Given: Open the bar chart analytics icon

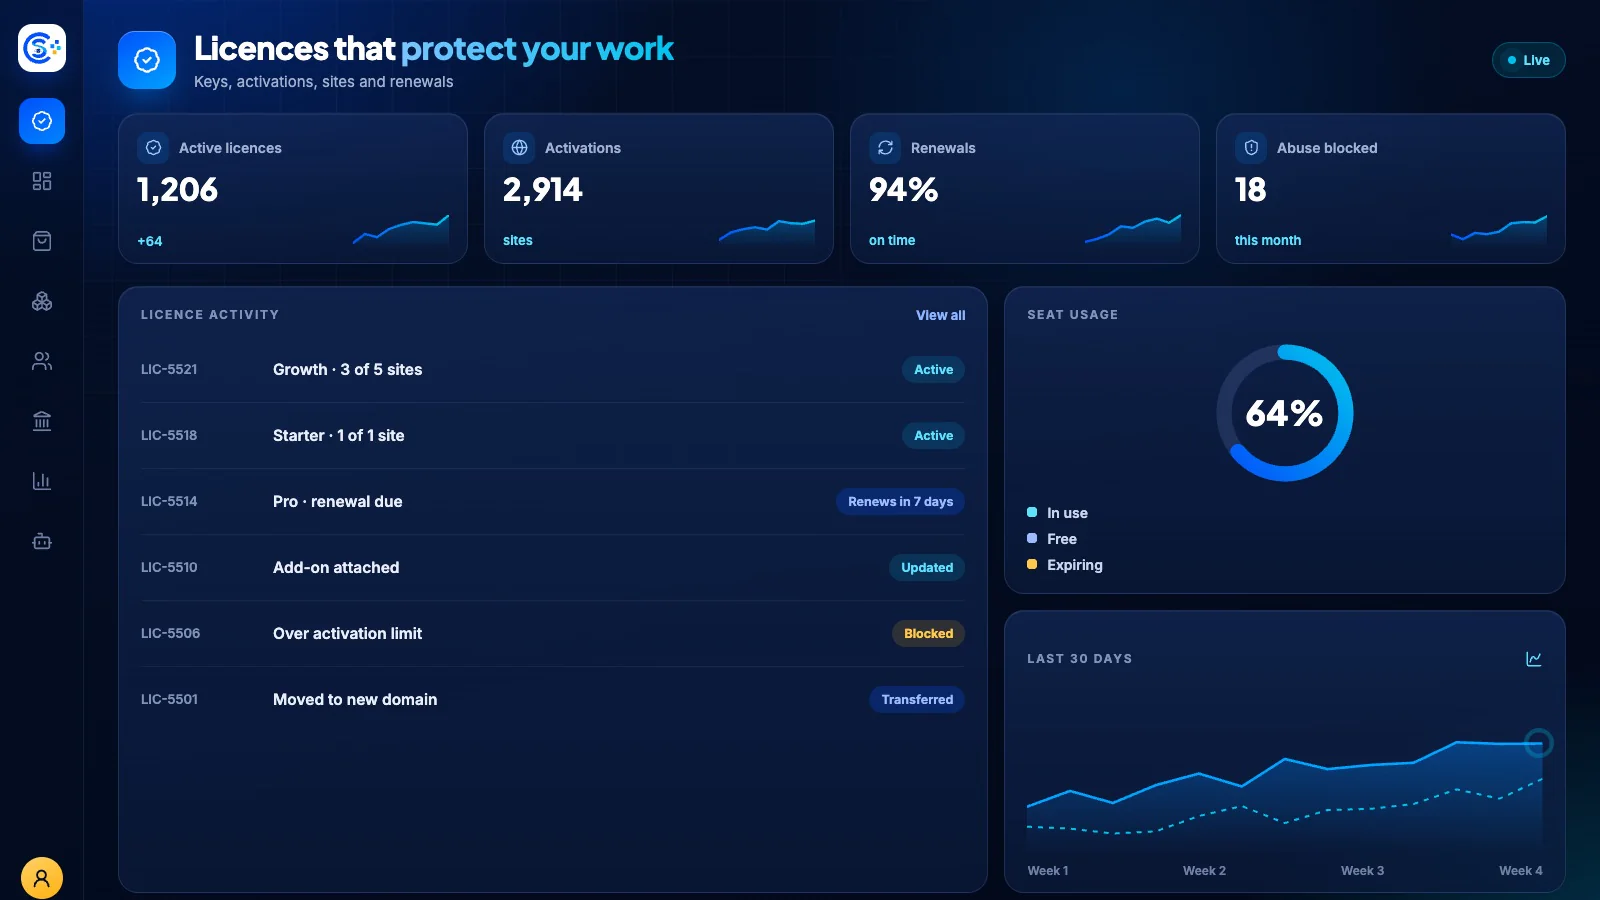Looking at the screenshot, I should (42, 481).
